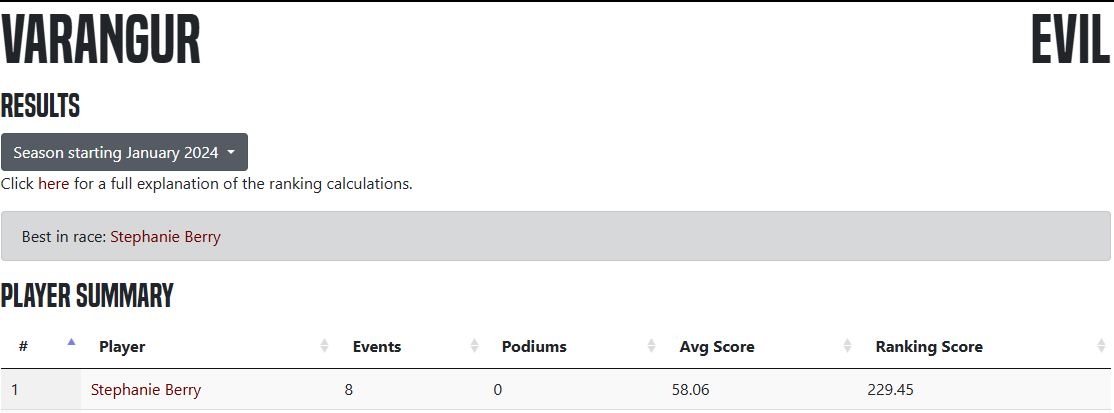
Task: Click the EVIL heading text
Action: [1070, 42]
